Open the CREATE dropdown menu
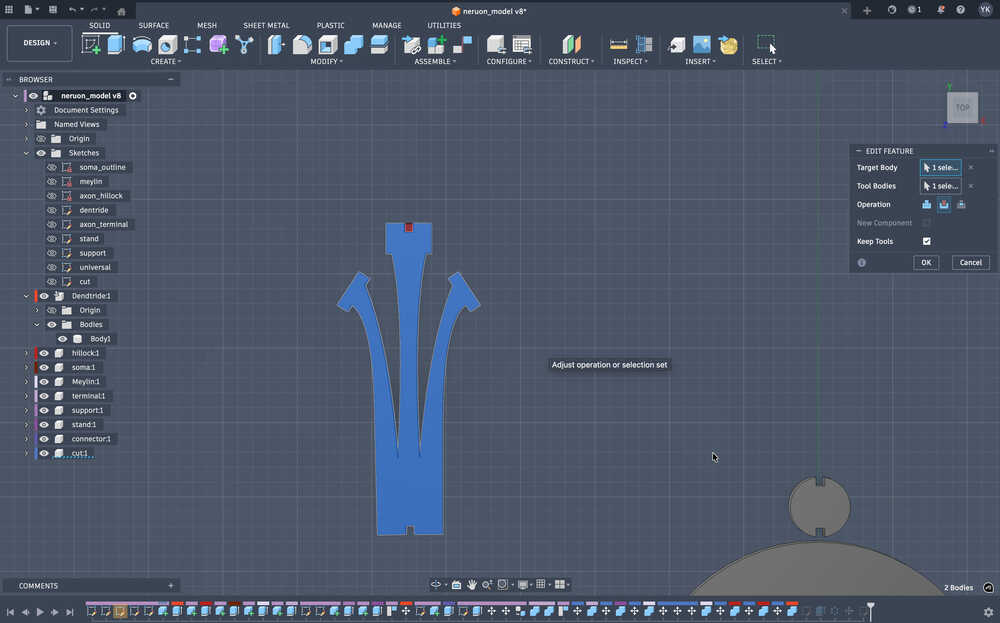 click(x=166, y=62)
